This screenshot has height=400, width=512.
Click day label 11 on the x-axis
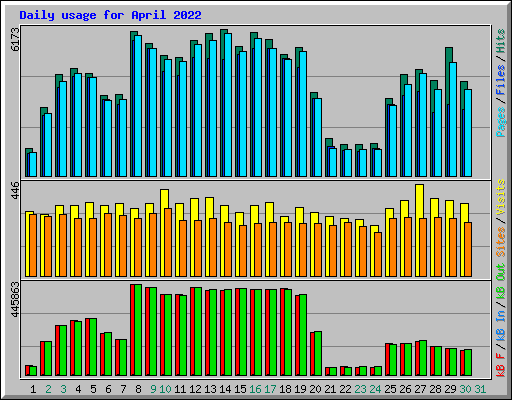pos(180,389)
